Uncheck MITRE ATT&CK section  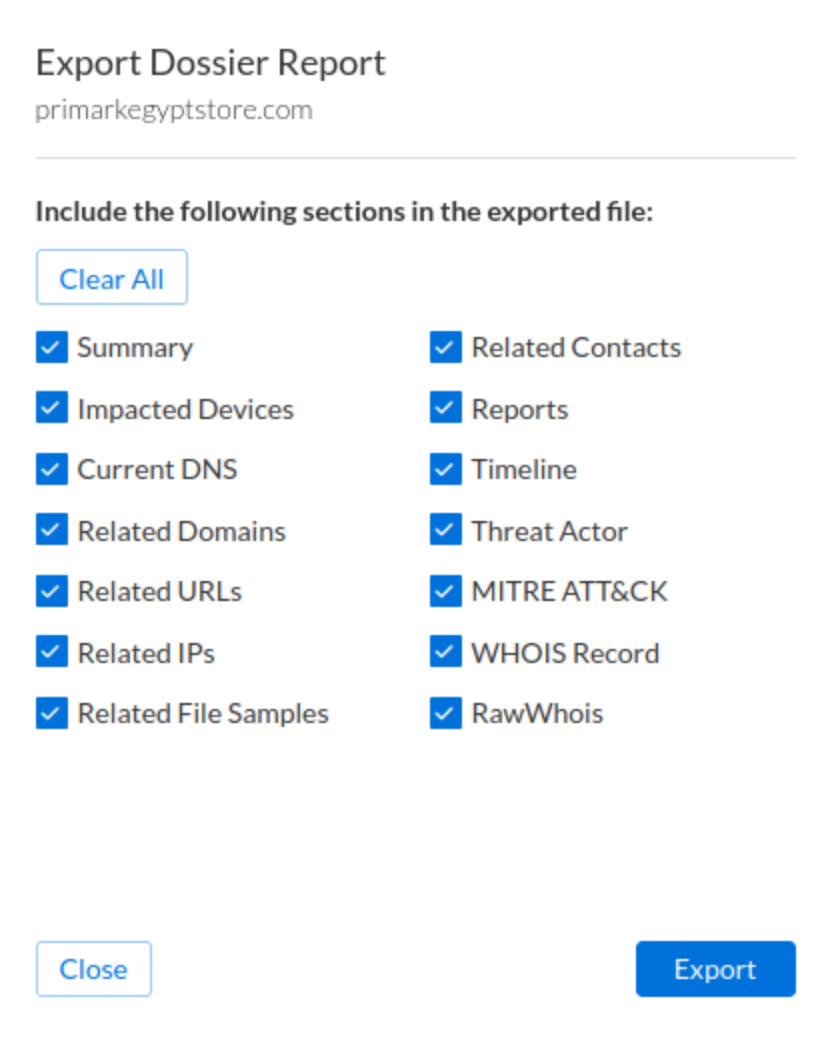tap(445, 592)
